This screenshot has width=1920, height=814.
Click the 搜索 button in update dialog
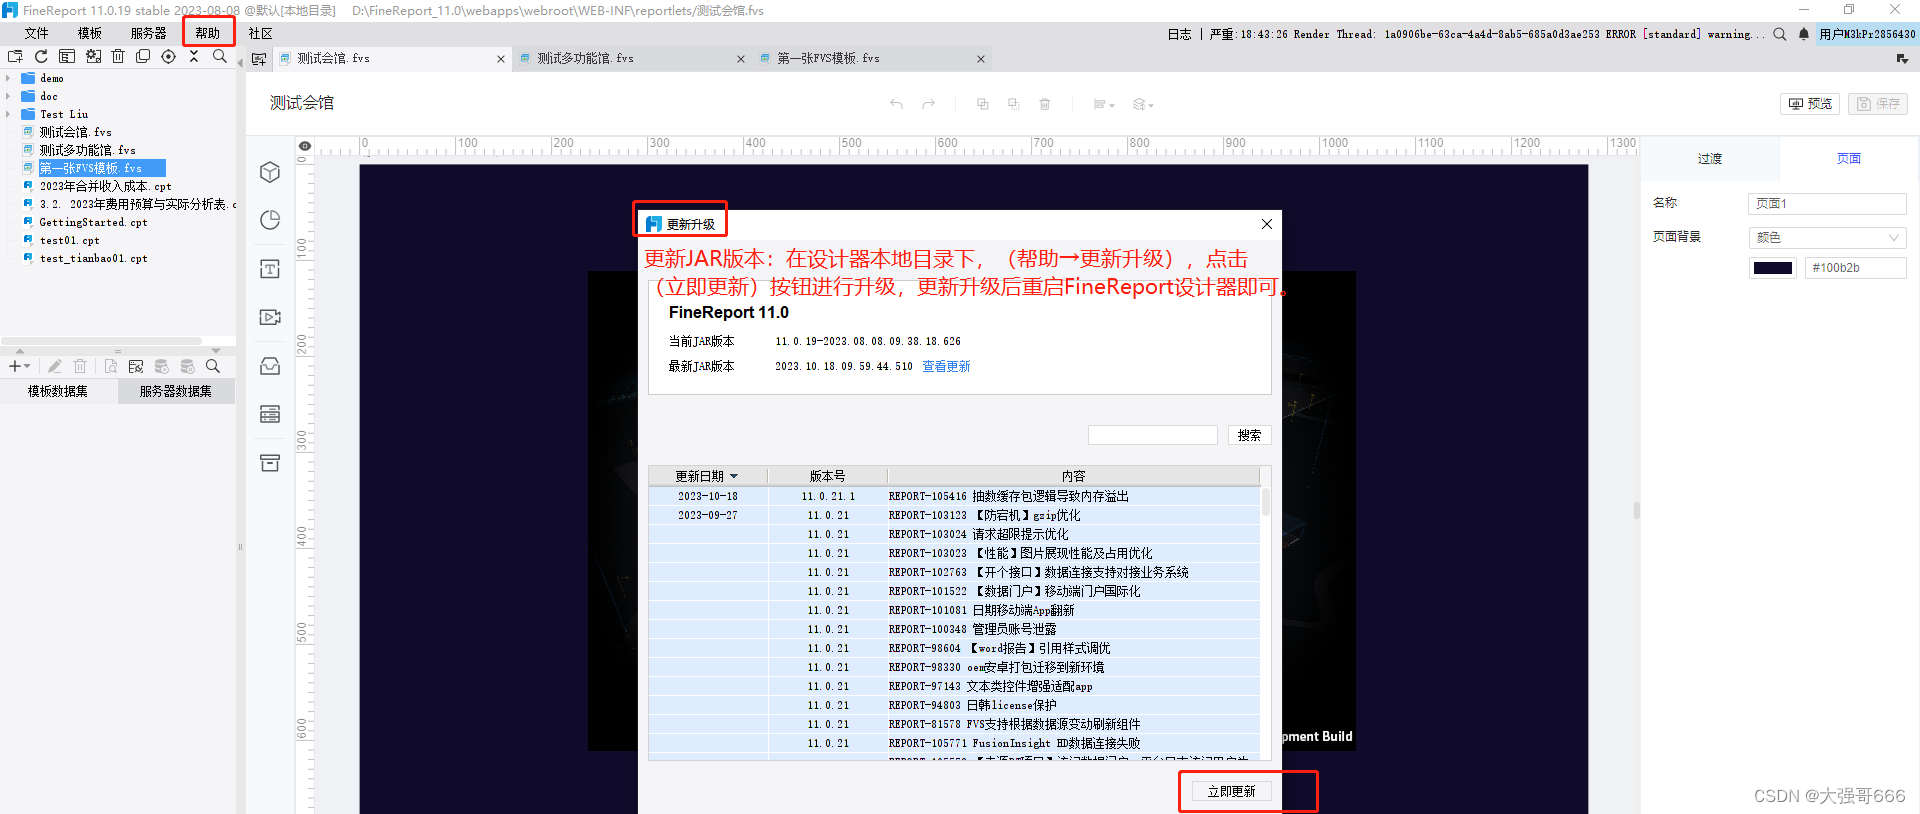pos(1249,435)
